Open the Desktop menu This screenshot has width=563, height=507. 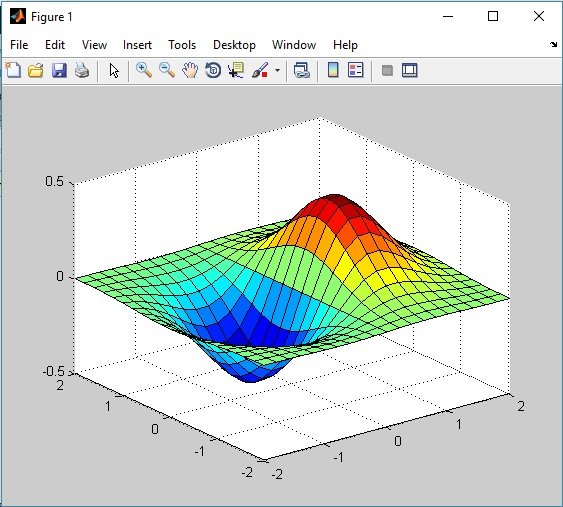[234, 45]
